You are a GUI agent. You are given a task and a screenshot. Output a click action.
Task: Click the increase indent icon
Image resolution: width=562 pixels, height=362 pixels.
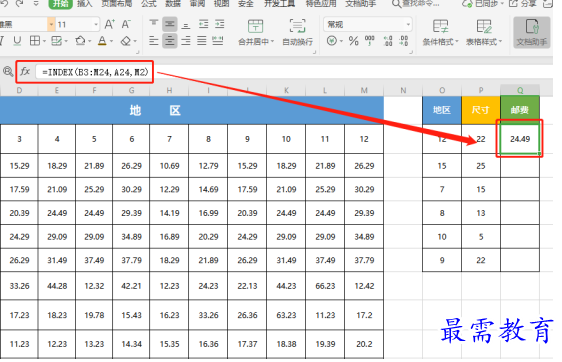click(219, 24)
